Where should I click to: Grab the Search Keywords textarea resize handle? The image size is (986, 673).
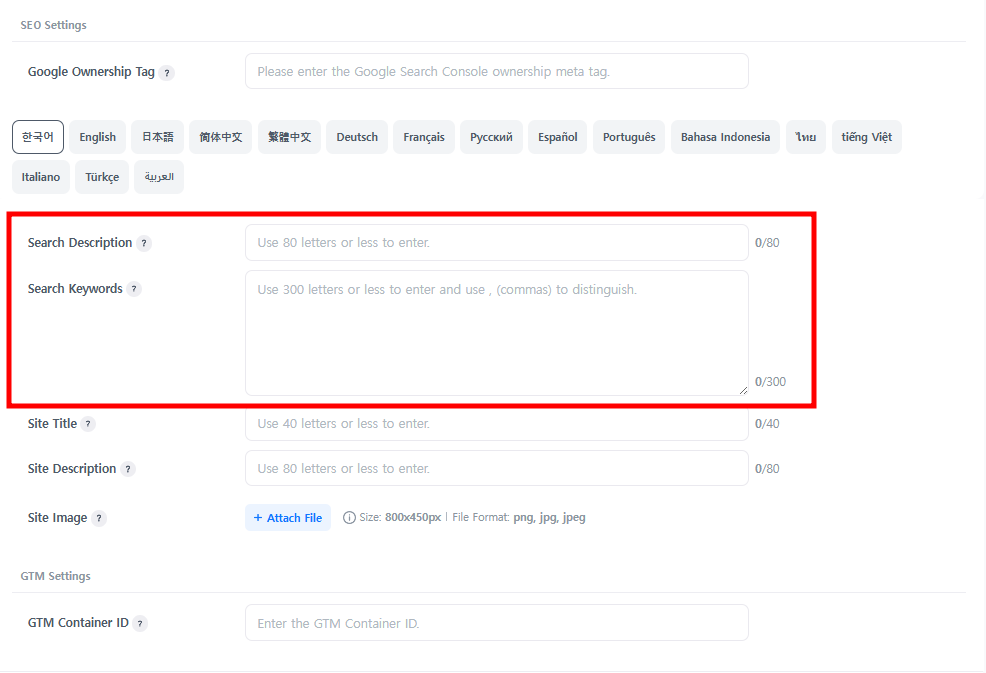(x=743, y=390)
